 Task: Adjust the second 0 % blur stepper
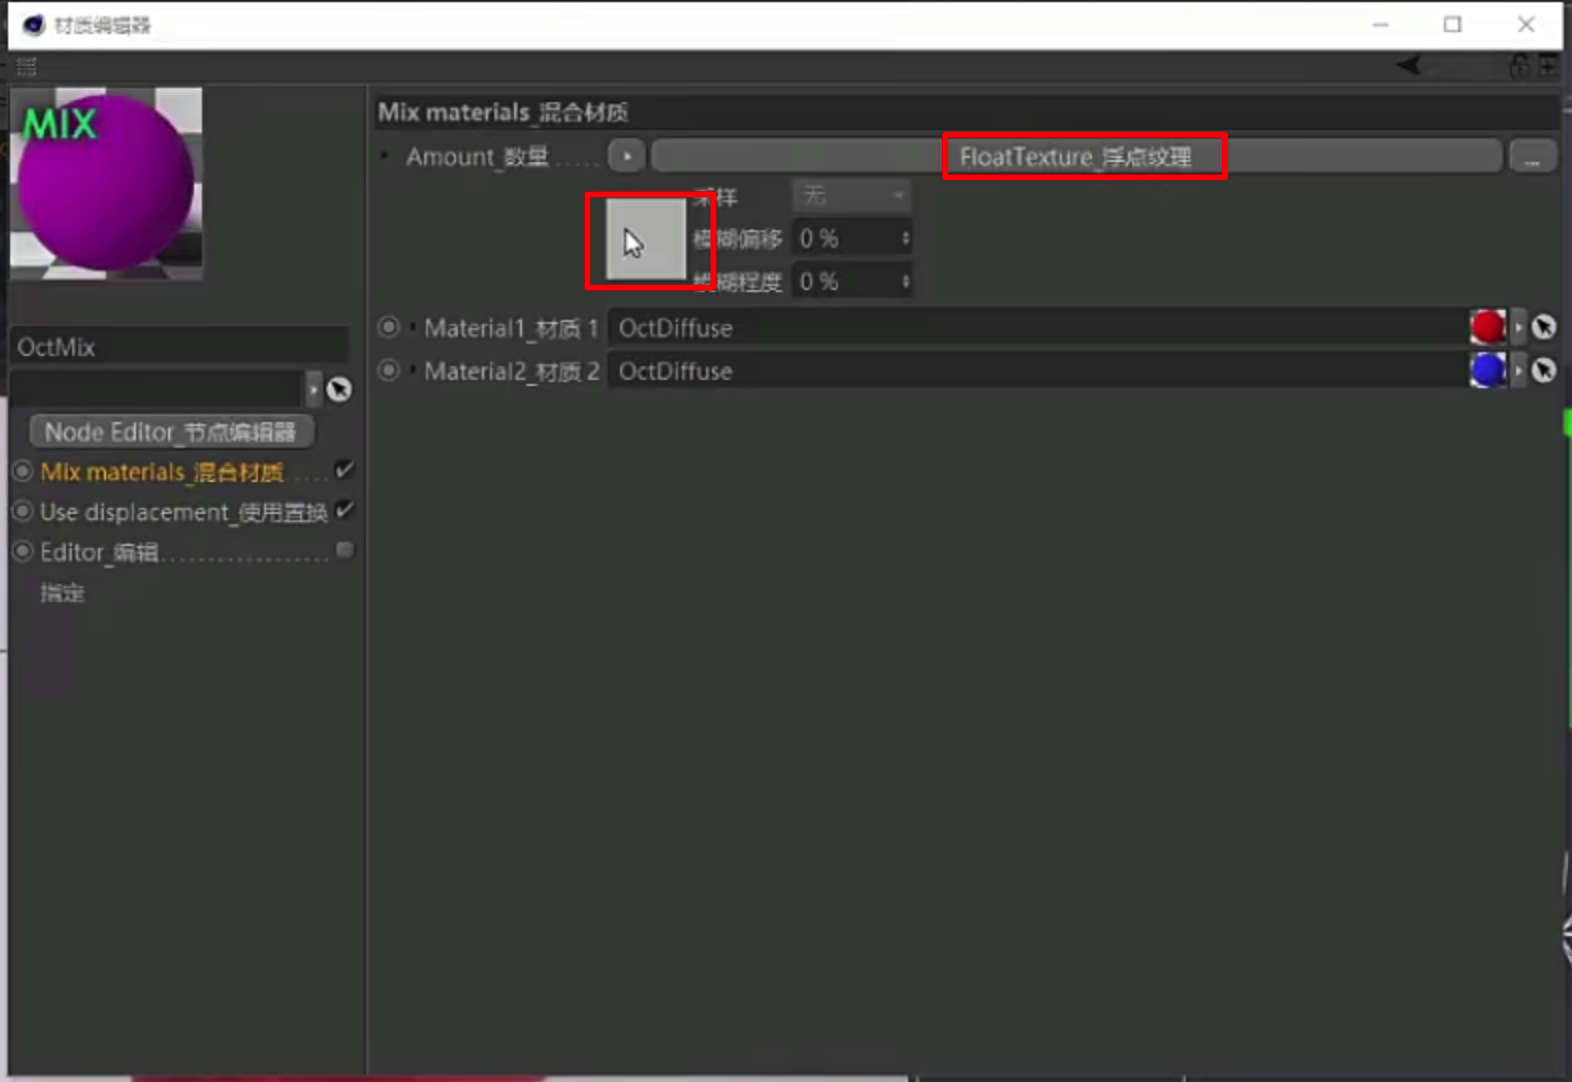[x=905, y=282]
